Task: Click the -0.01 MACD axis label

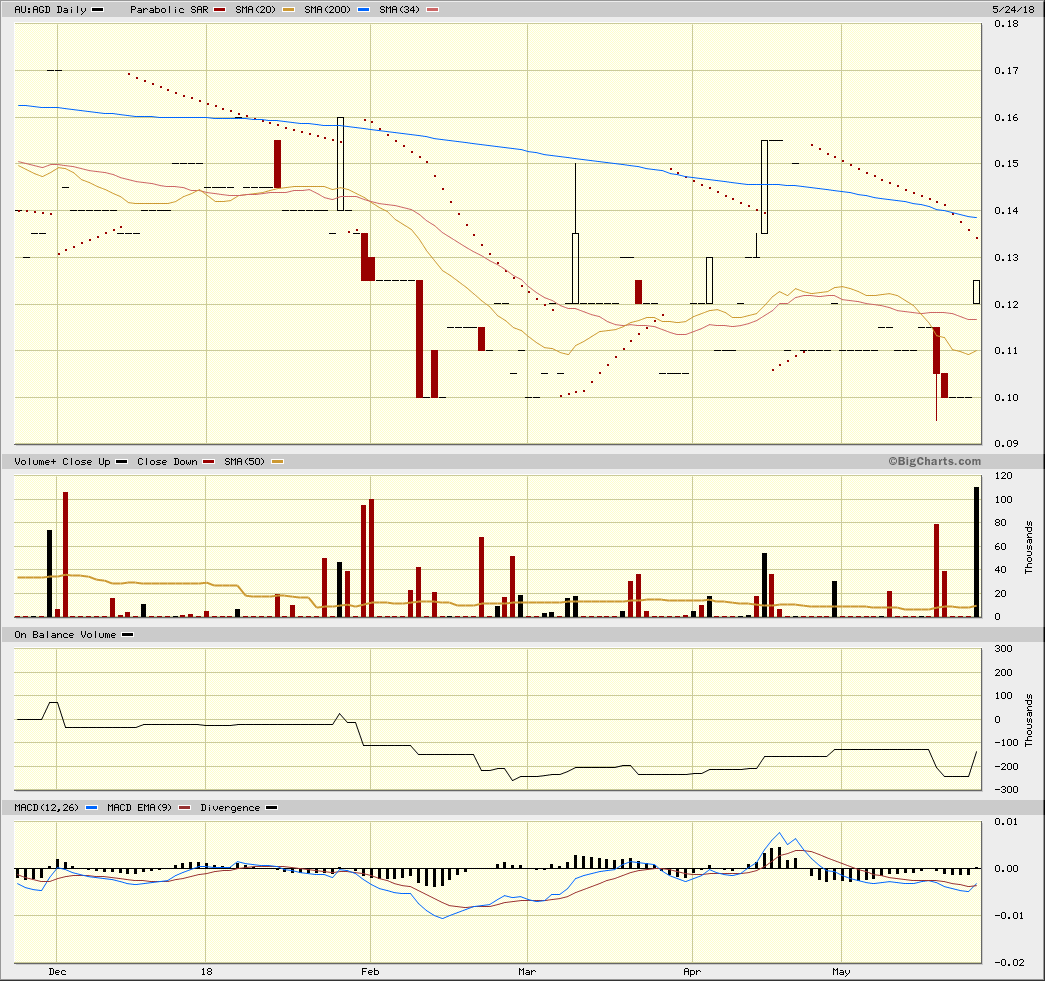Action: coord(1008,916)
